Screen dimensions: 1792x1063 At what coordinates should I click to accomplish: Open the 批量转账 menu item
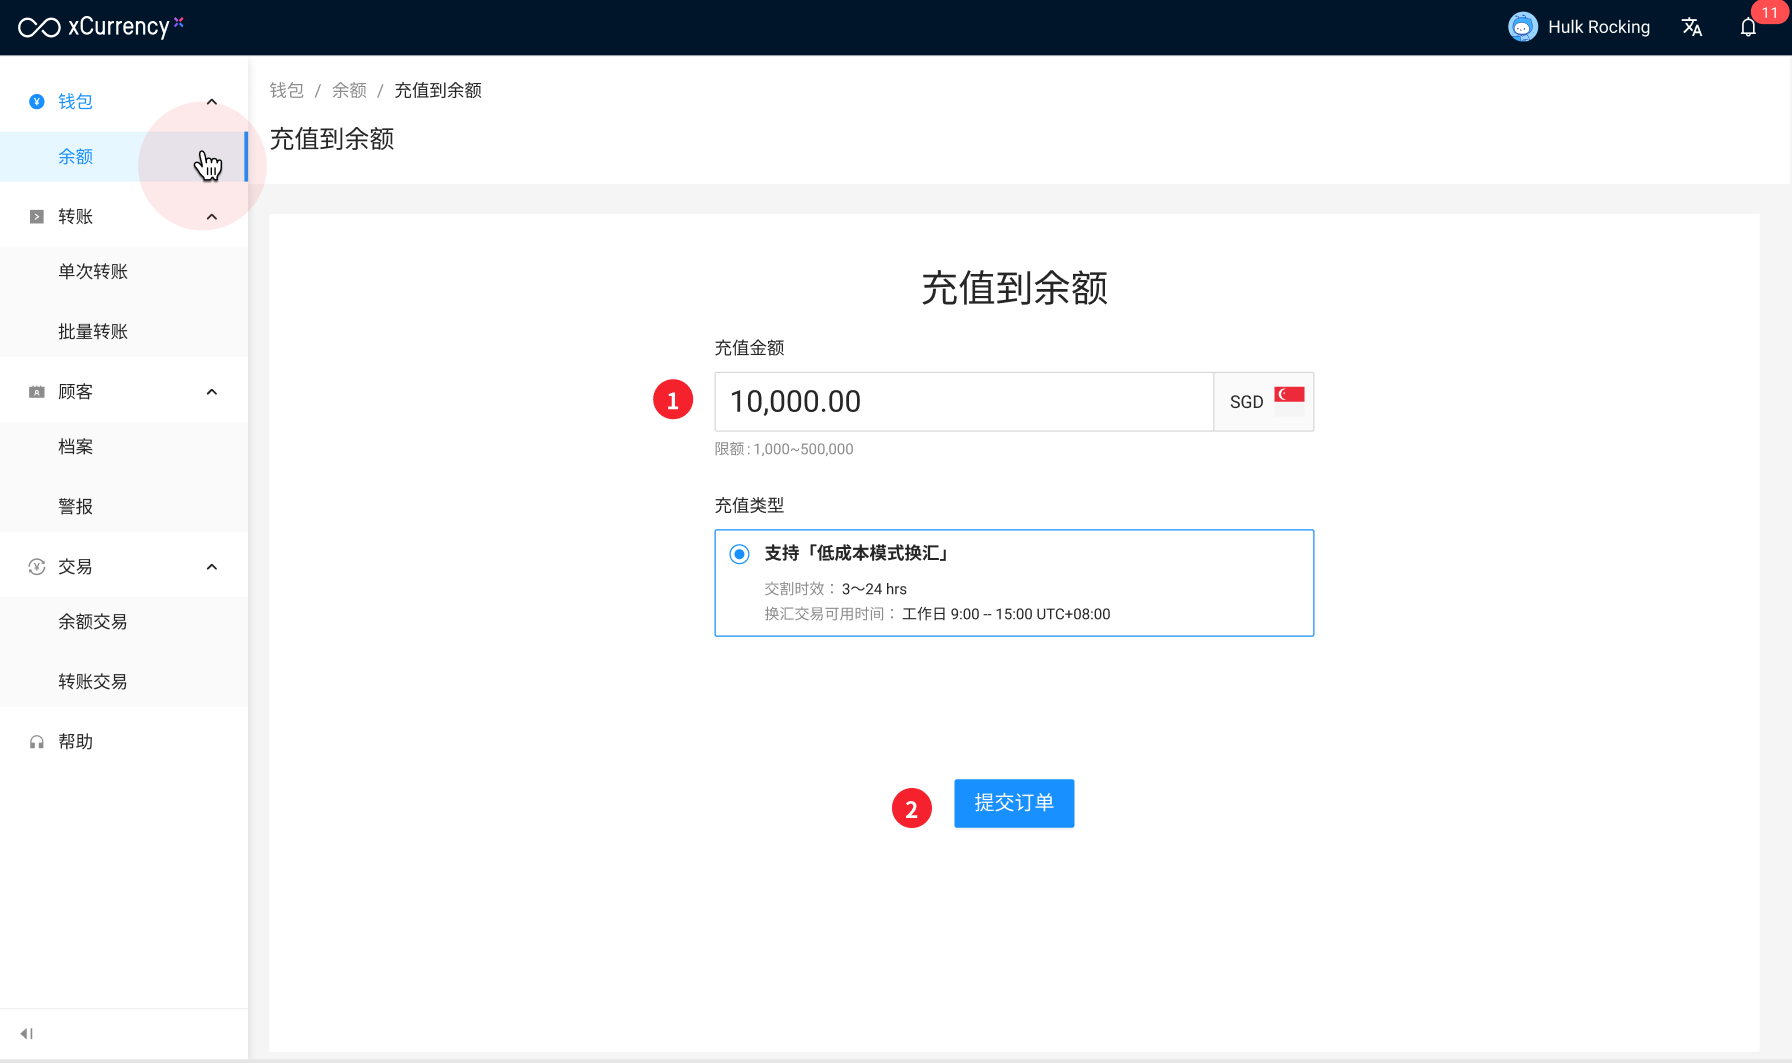(x=124, y=332)
